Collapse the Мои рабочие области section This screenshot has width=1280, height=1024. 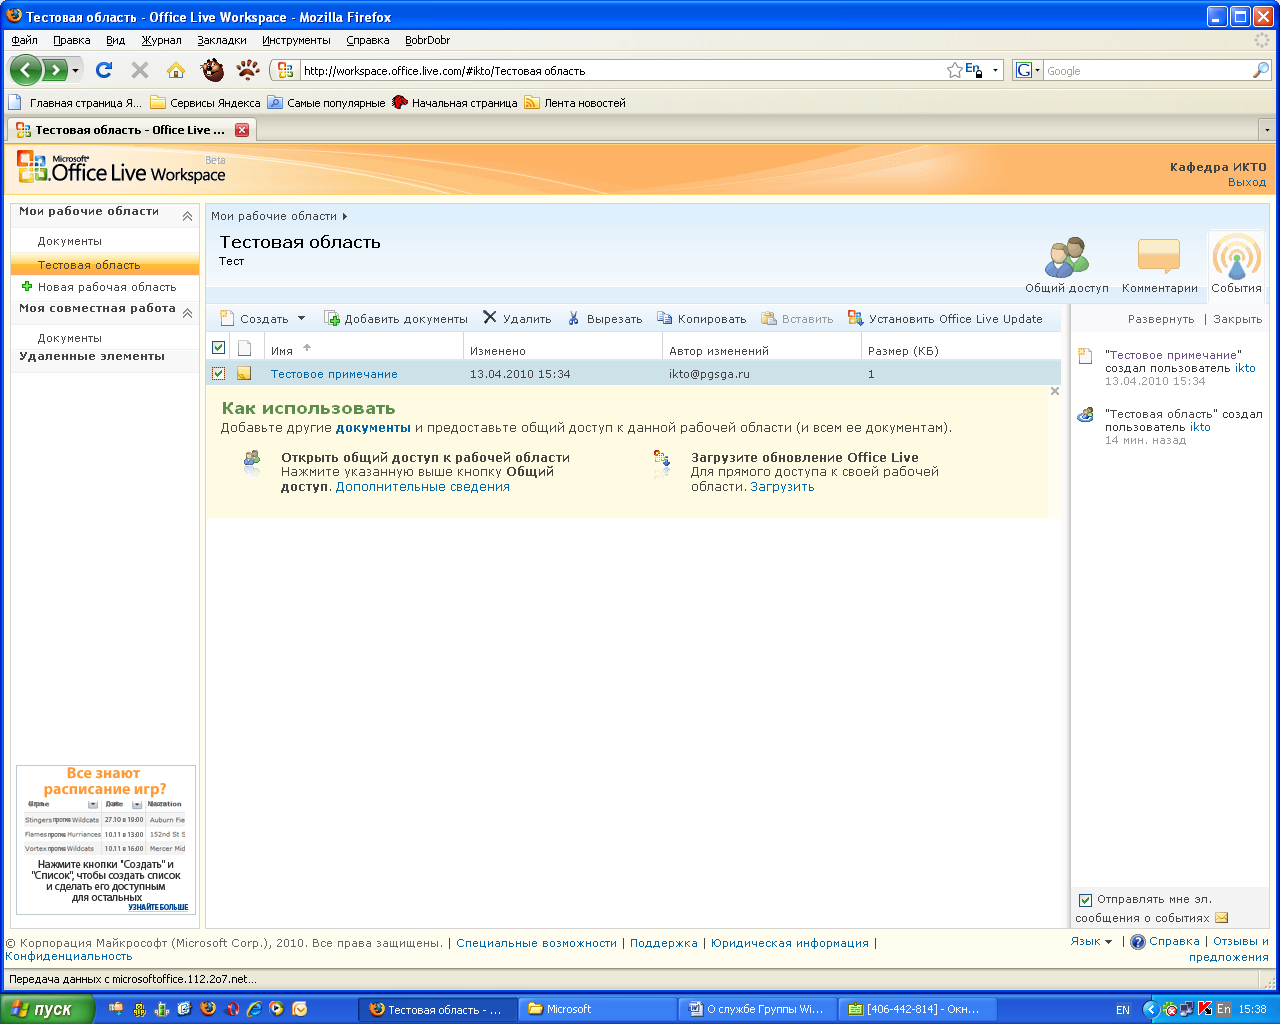[187, 216]
